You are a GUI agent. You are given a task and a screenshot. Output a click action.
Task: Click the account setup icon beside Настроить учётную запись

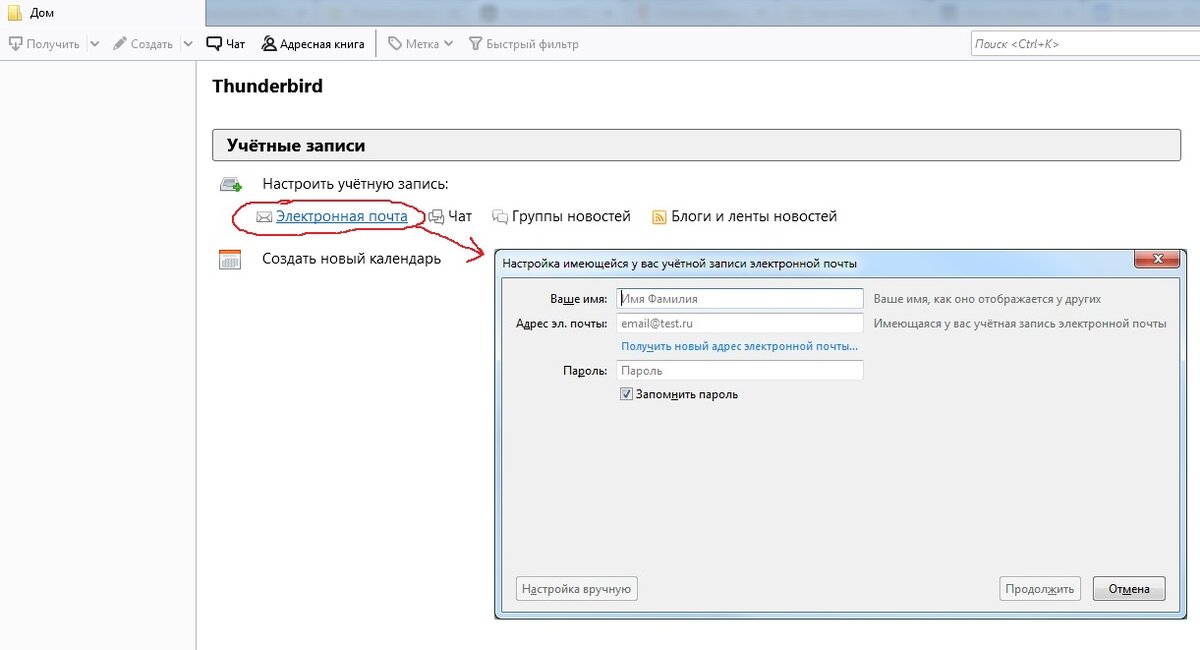231,184
